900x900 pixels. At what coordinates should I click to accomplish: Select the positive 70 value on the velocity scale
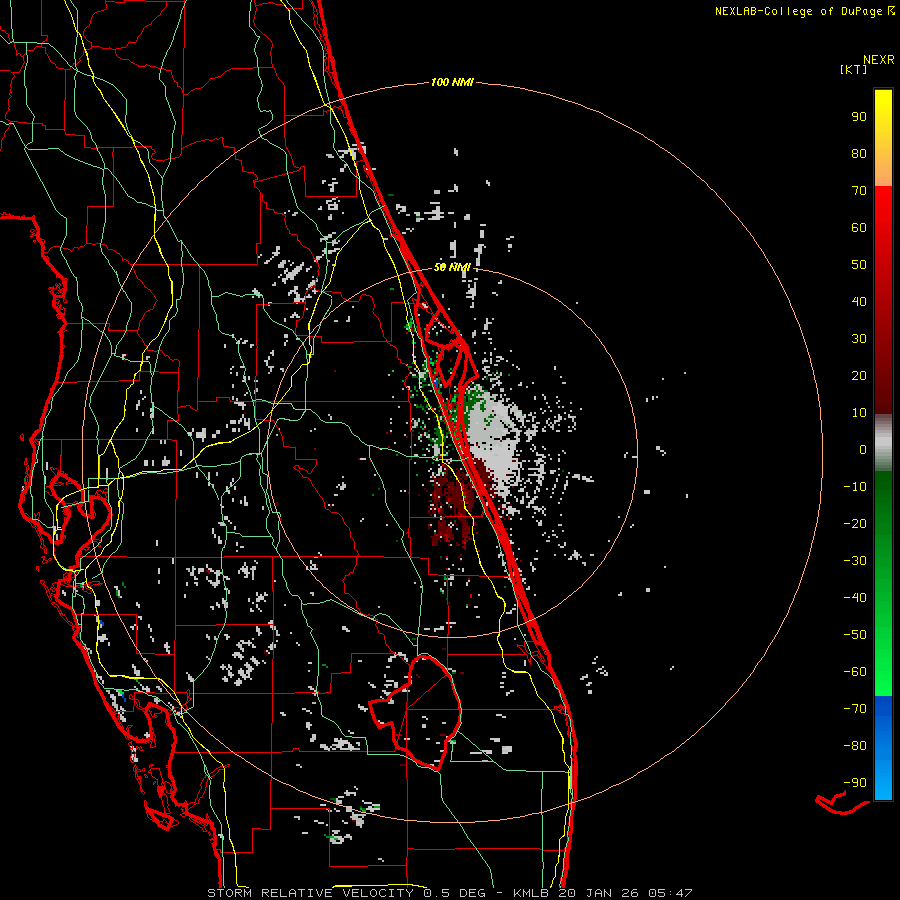pos(859,191)
